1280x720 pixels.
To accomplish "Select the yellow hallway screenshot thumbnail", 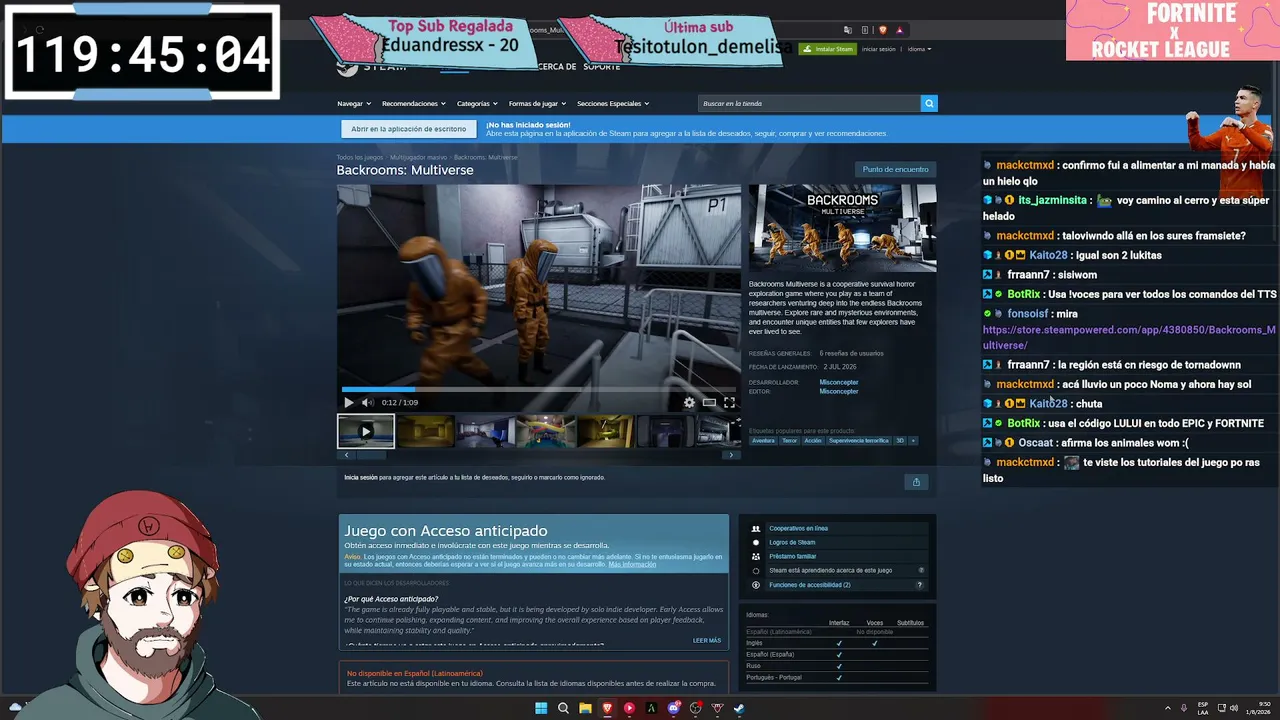I will tap(425, 432).
